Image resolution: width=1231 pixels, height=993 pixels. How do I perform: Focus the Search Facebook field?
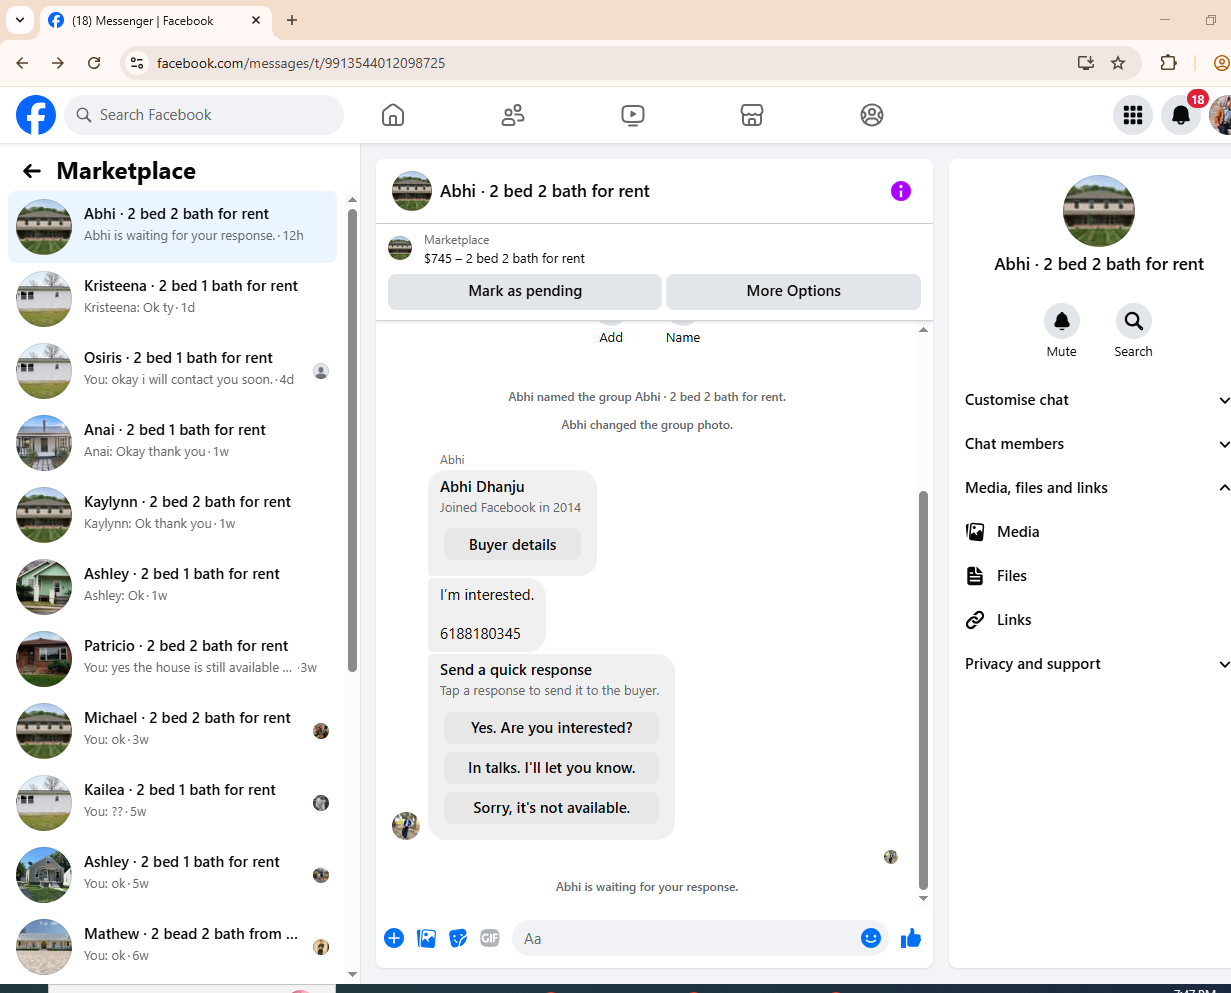[x=204, y=115]
